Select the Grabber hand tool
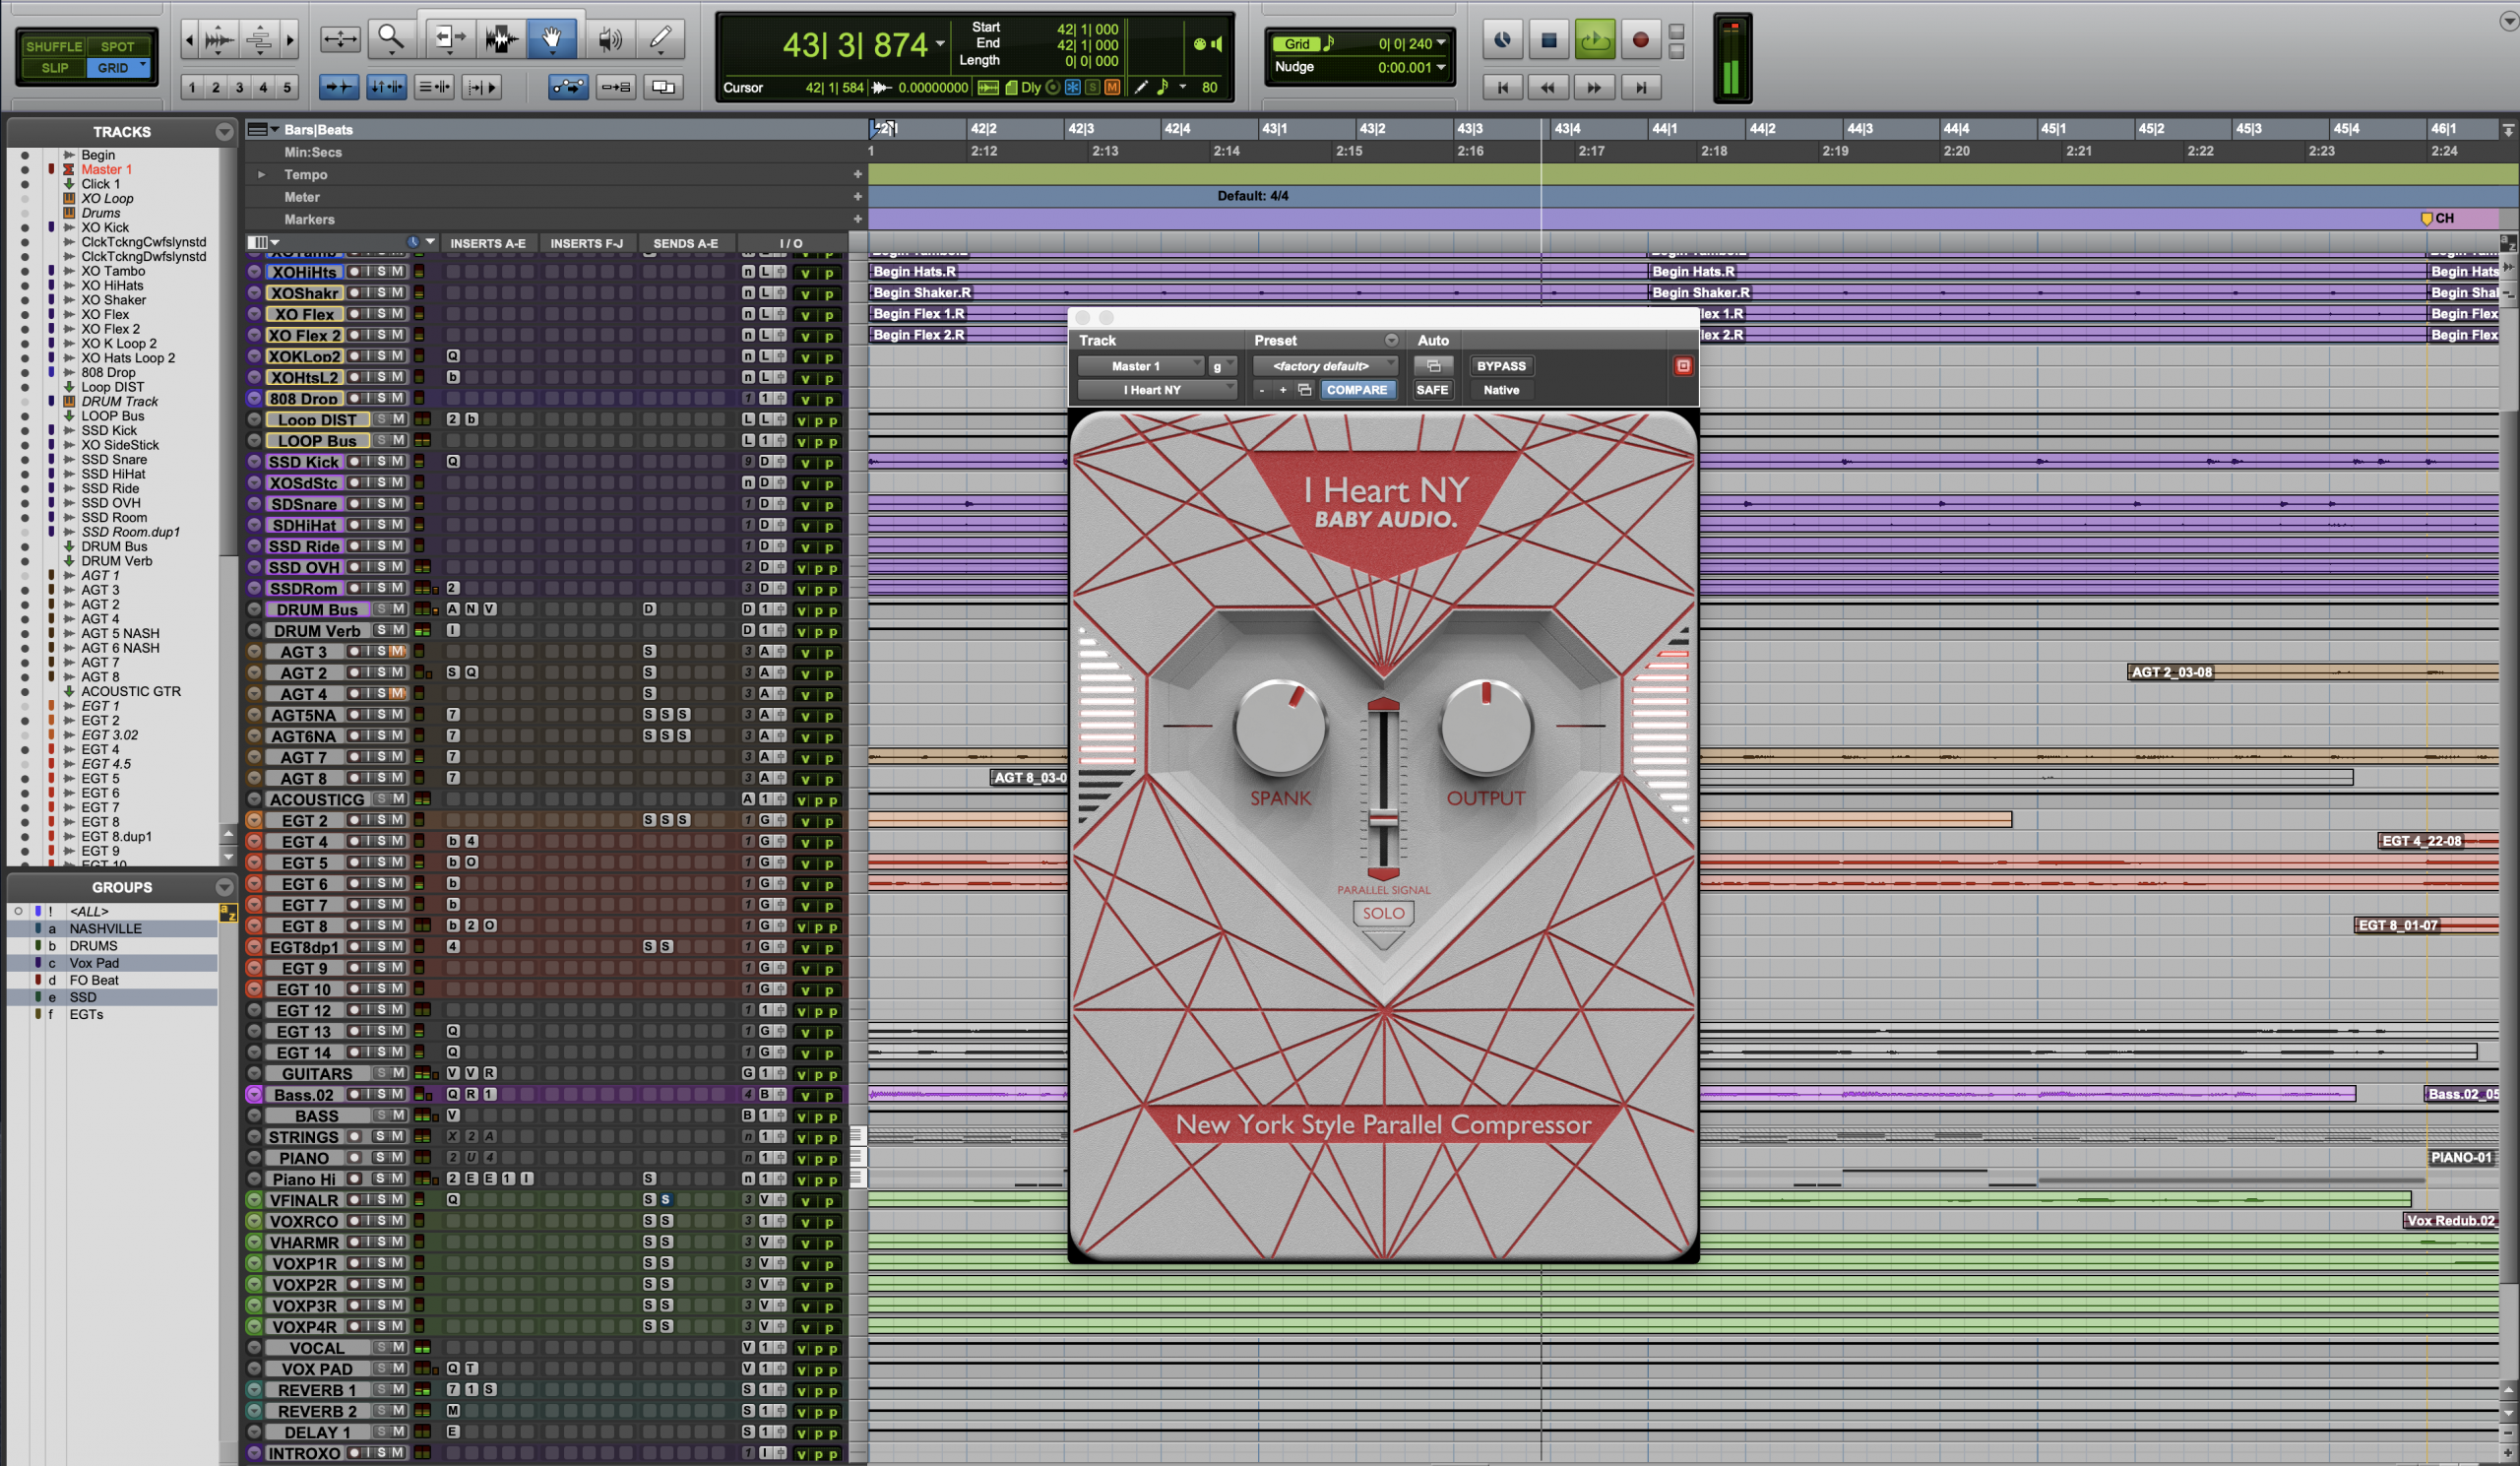The width and height of the screenshot is (2520, 1466). 551,40
